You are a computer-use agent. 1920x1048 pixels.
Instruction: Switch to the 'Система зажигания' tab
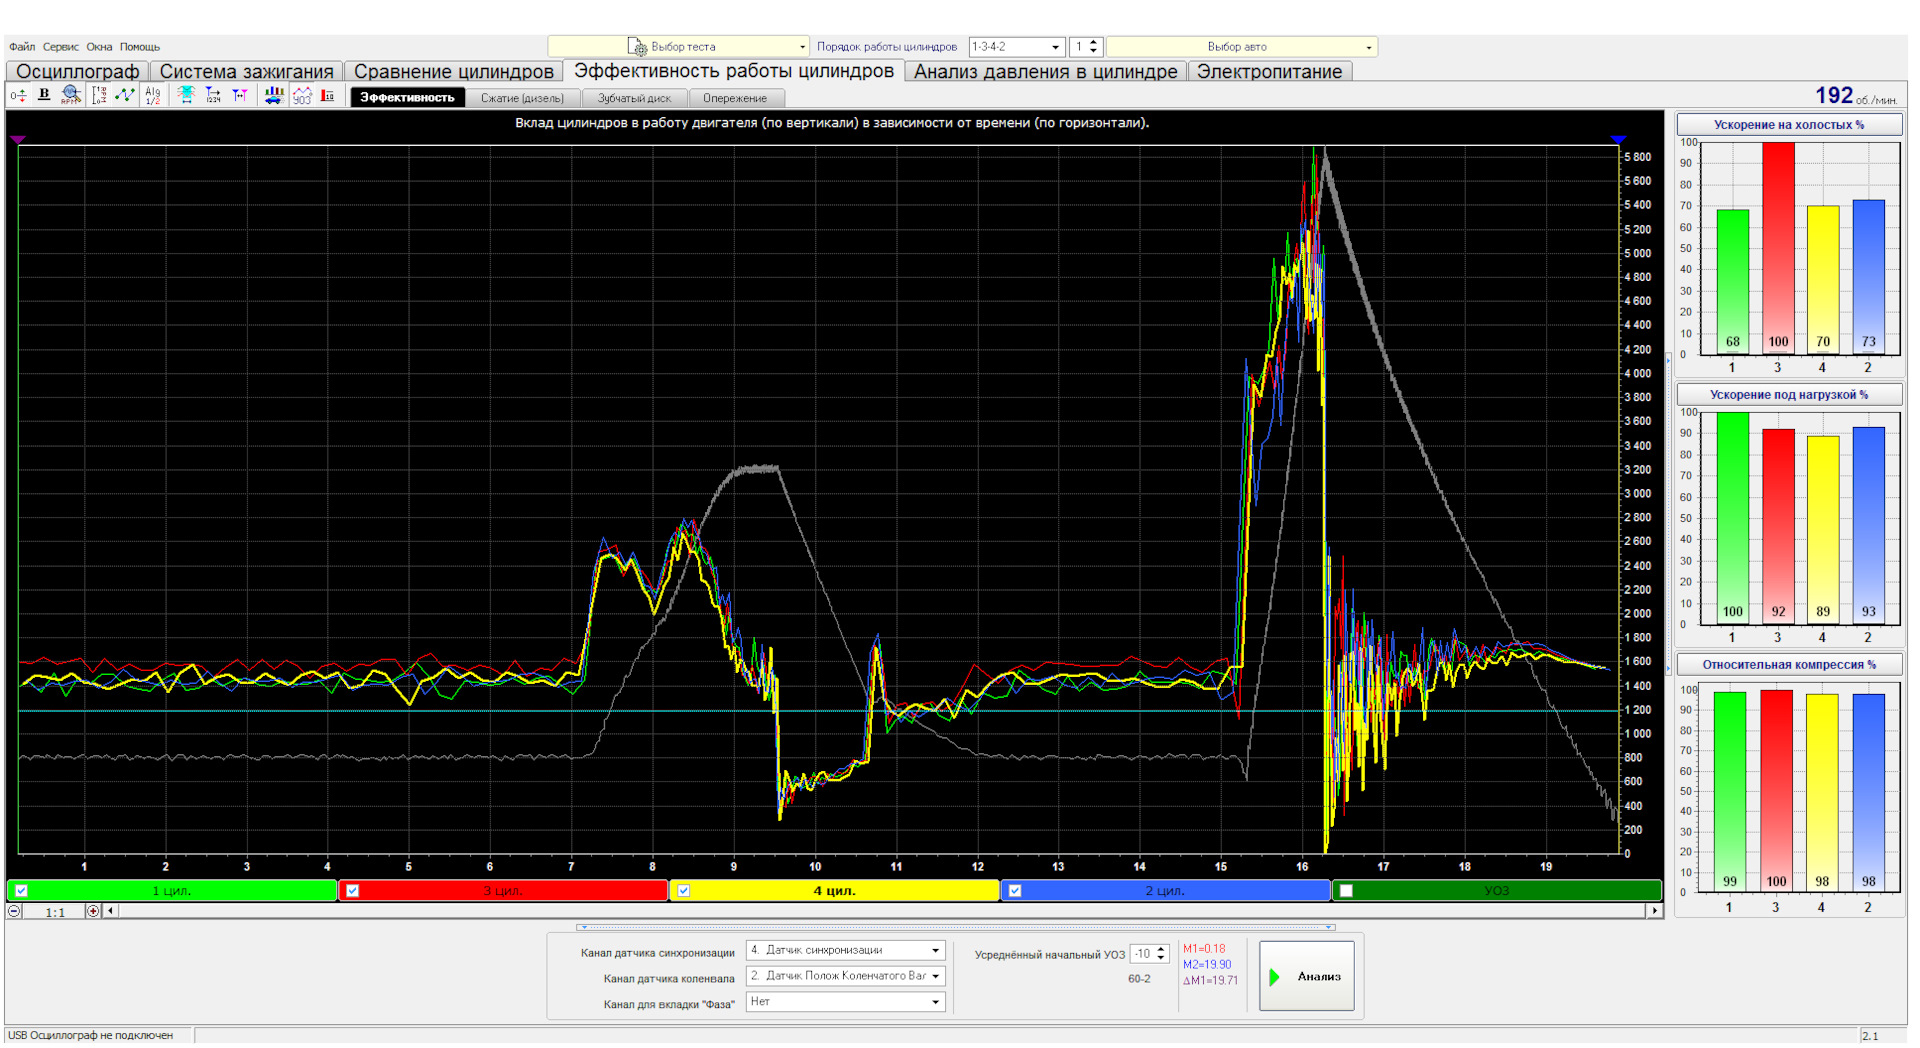point(246,72)
